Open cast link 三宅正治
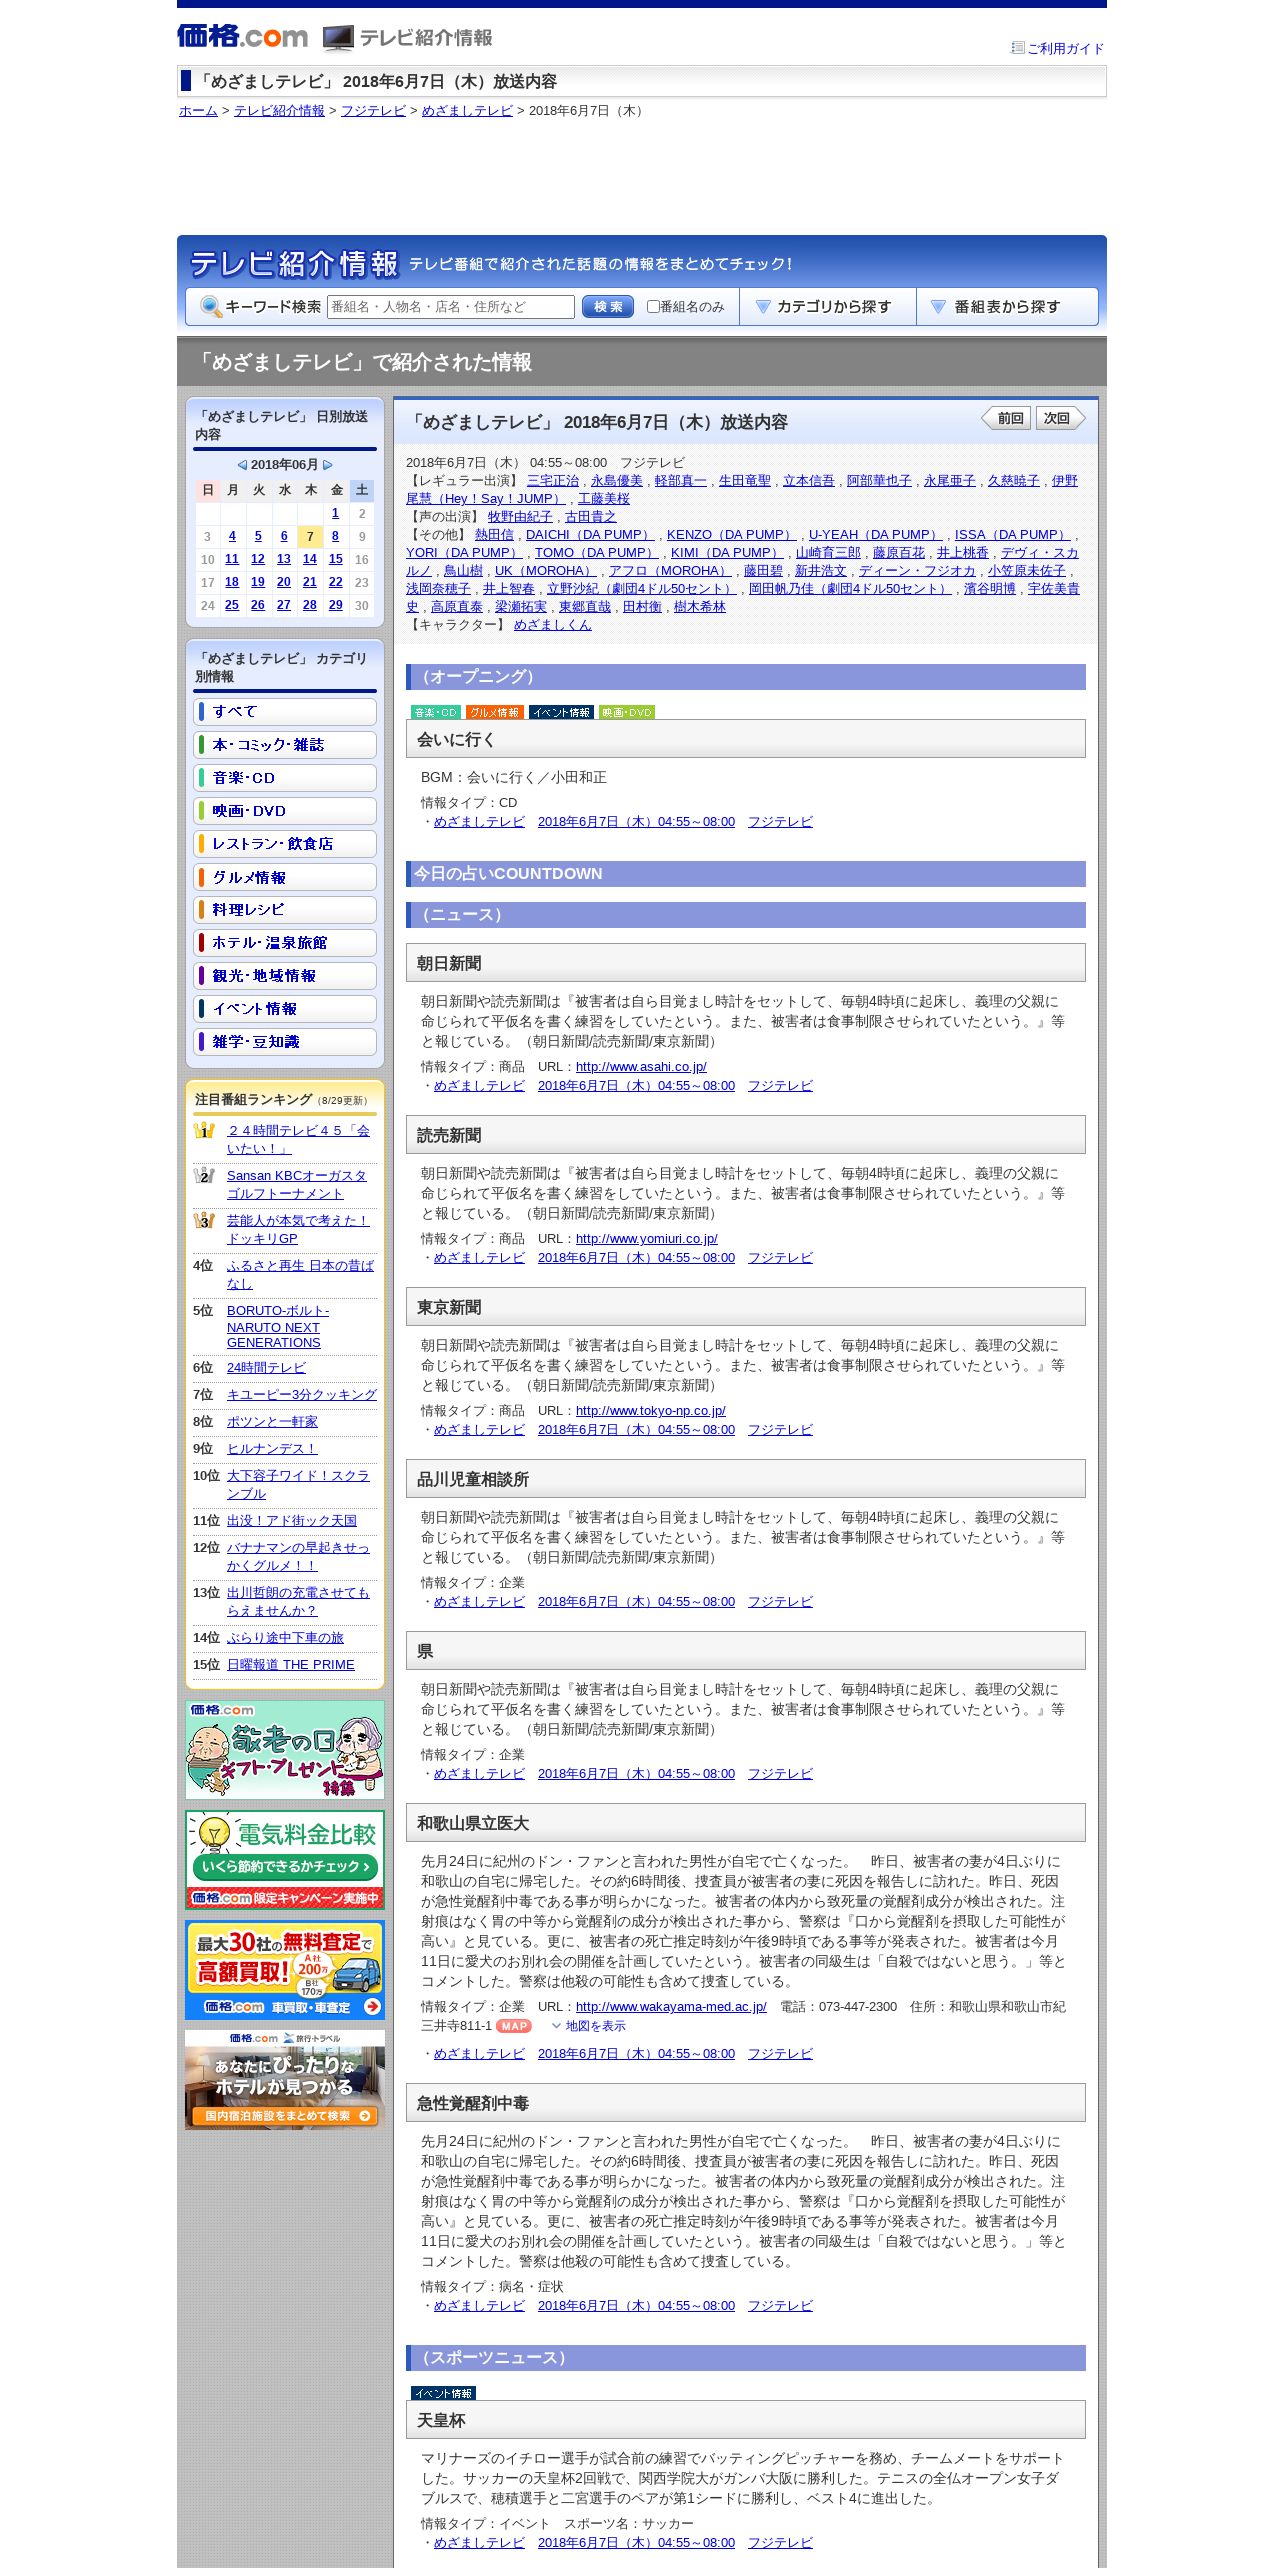Viewport: 1284px width, 2568px height. [553, 481]
